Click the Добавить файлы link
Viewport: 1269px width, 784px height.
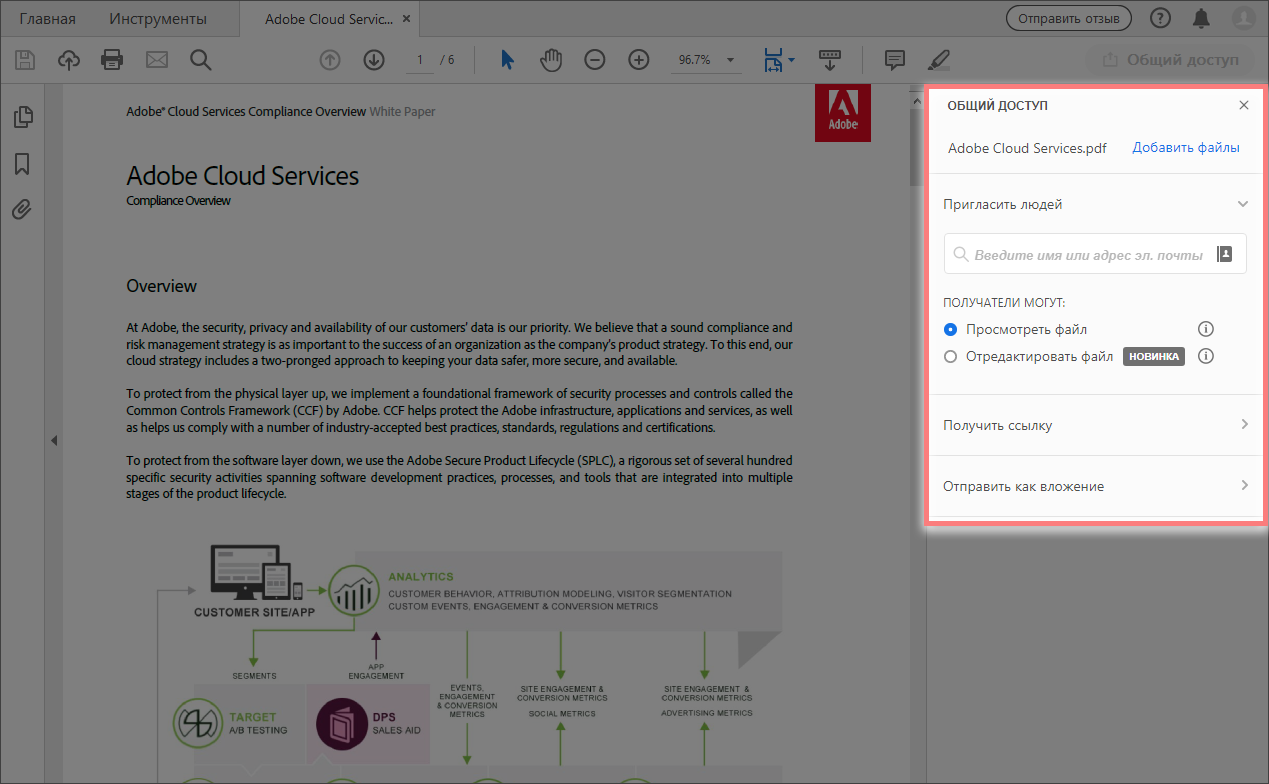pos(1186,148)
